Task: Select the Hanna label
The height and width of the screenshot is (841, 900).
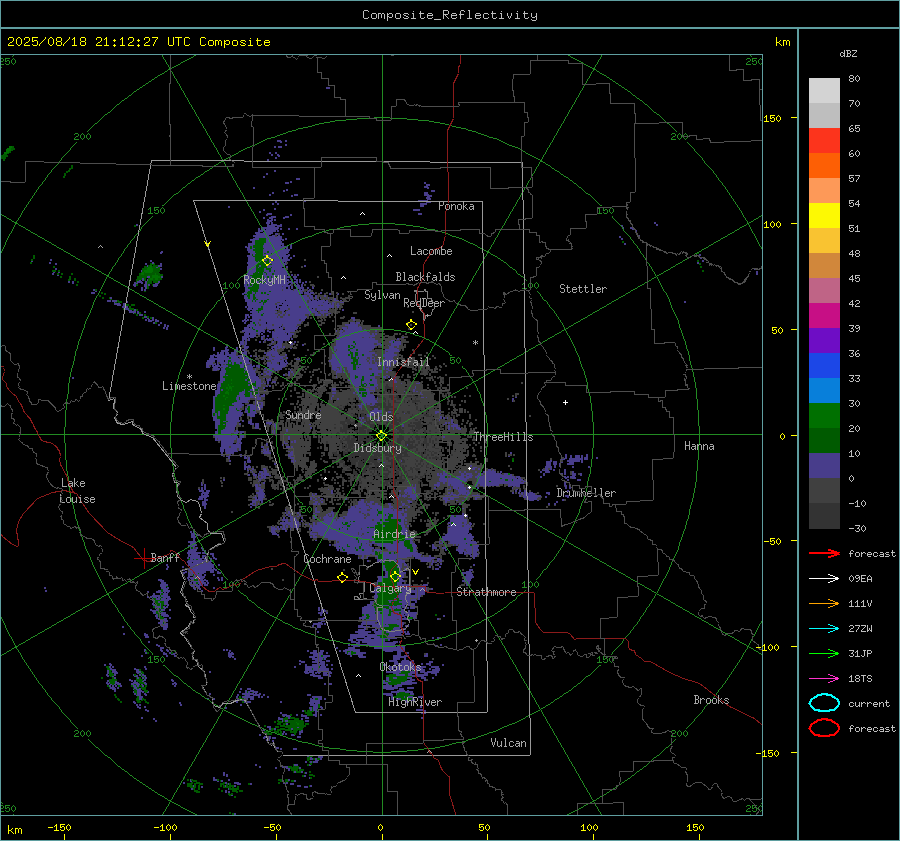Action: [x=699, y=446]
